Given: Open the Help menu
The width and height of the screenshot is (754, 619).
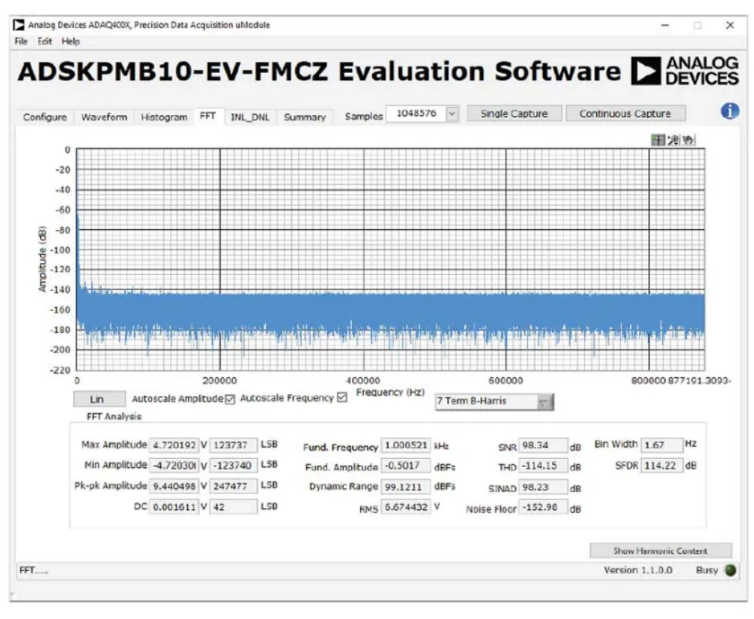Looking at the screenshot, I should click(x=71, y=41).
